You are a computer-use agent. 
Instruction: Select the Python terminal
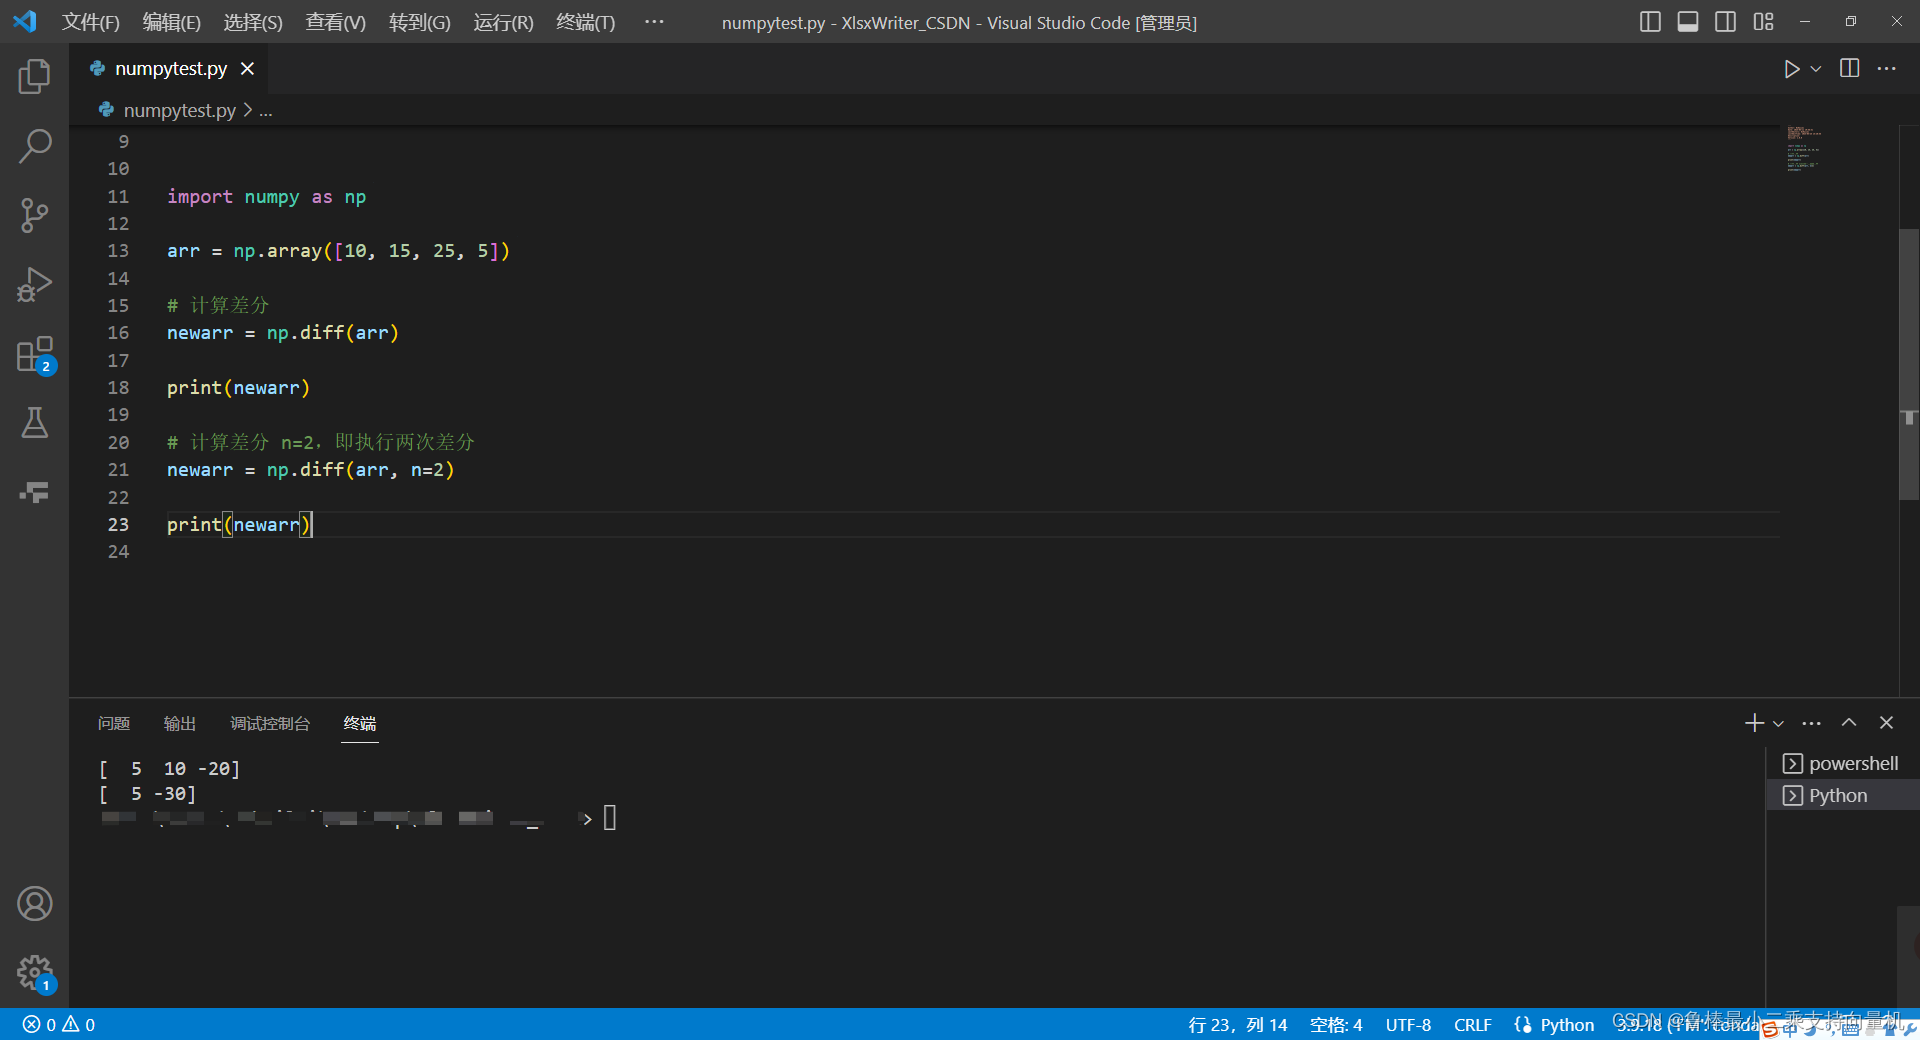(x=1841, y=795)
